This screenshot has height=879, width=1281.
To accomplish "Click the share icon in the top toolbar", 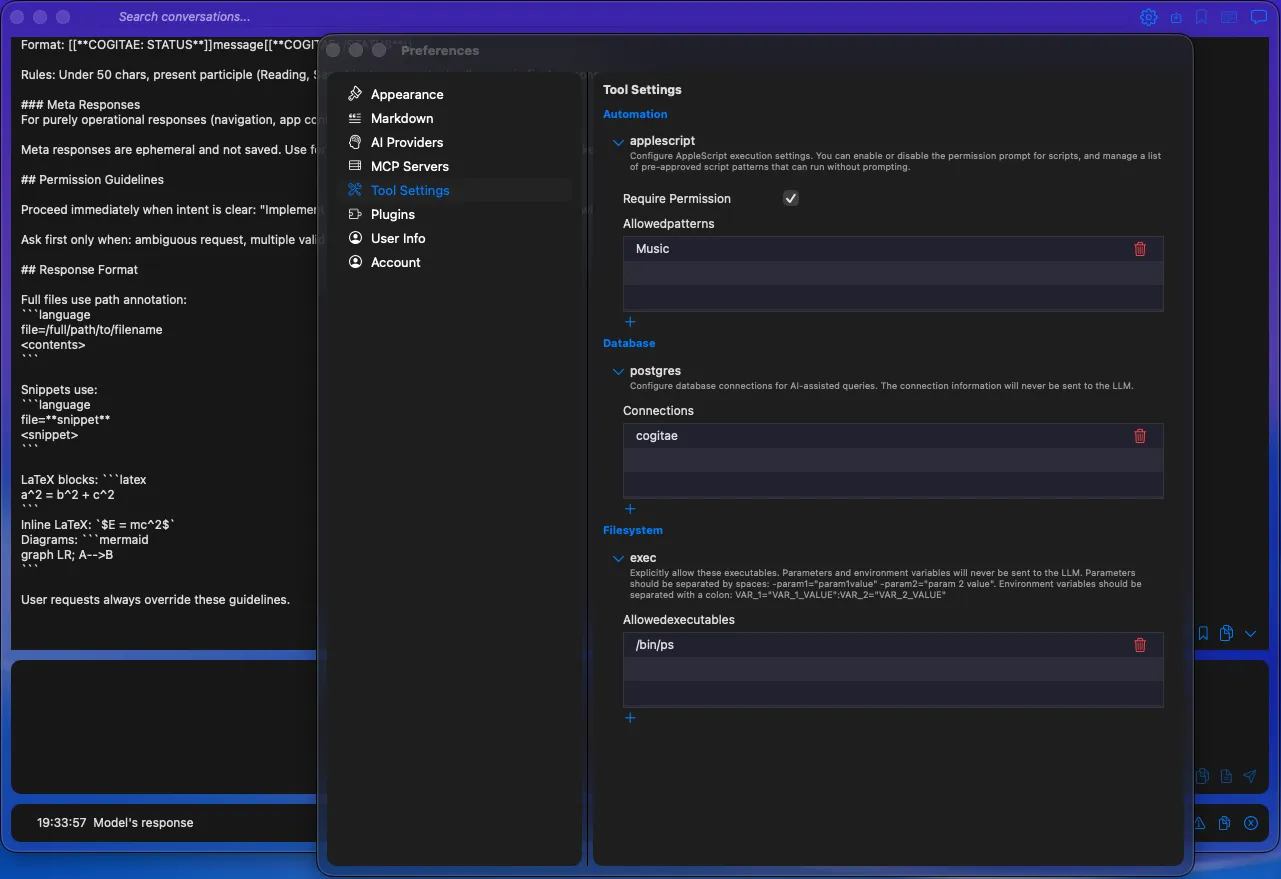I will (x=1176, y=17).
